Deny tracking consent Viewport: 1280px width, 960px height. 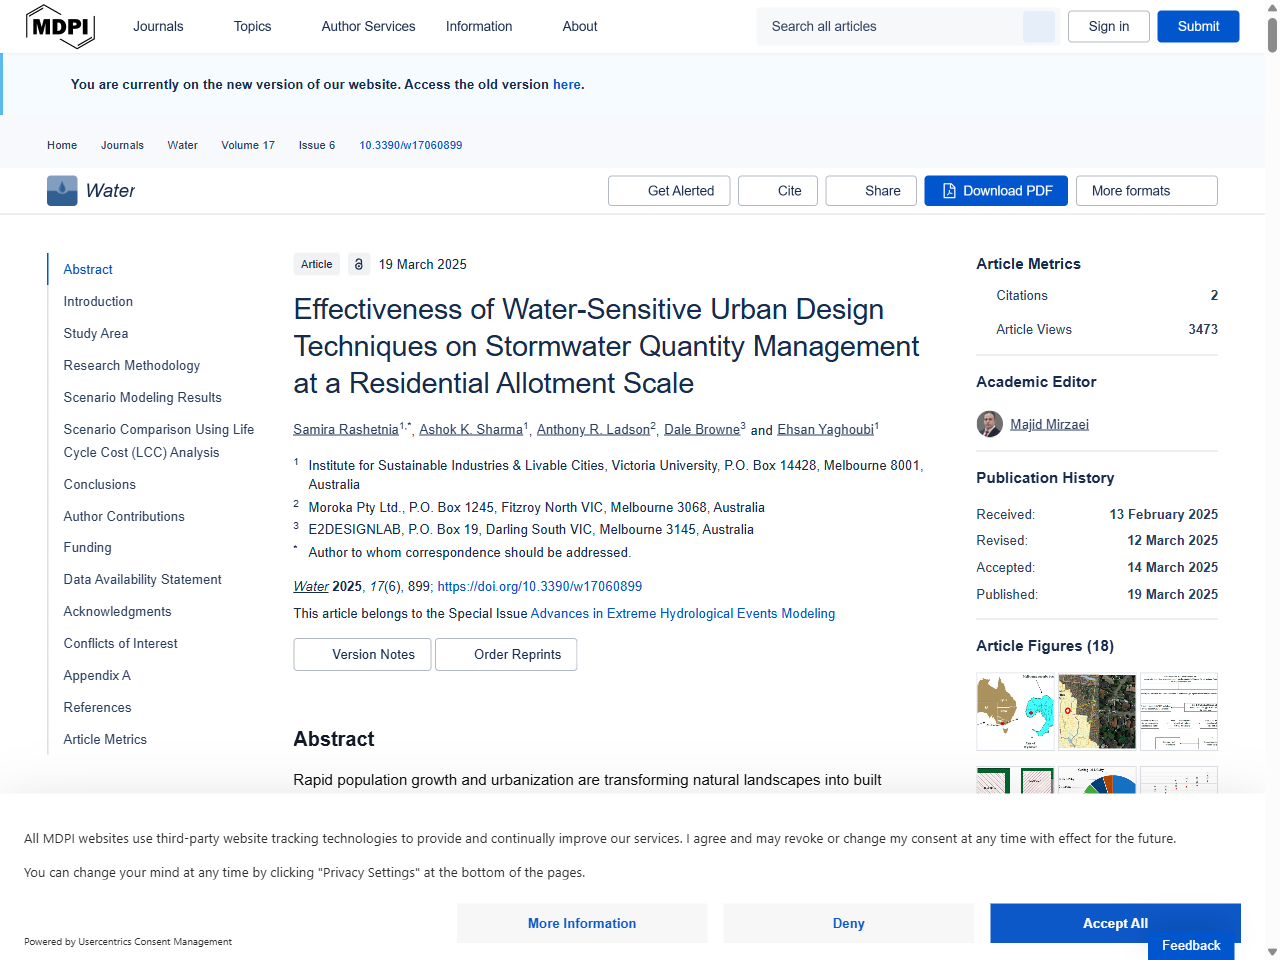coord(848,923)
